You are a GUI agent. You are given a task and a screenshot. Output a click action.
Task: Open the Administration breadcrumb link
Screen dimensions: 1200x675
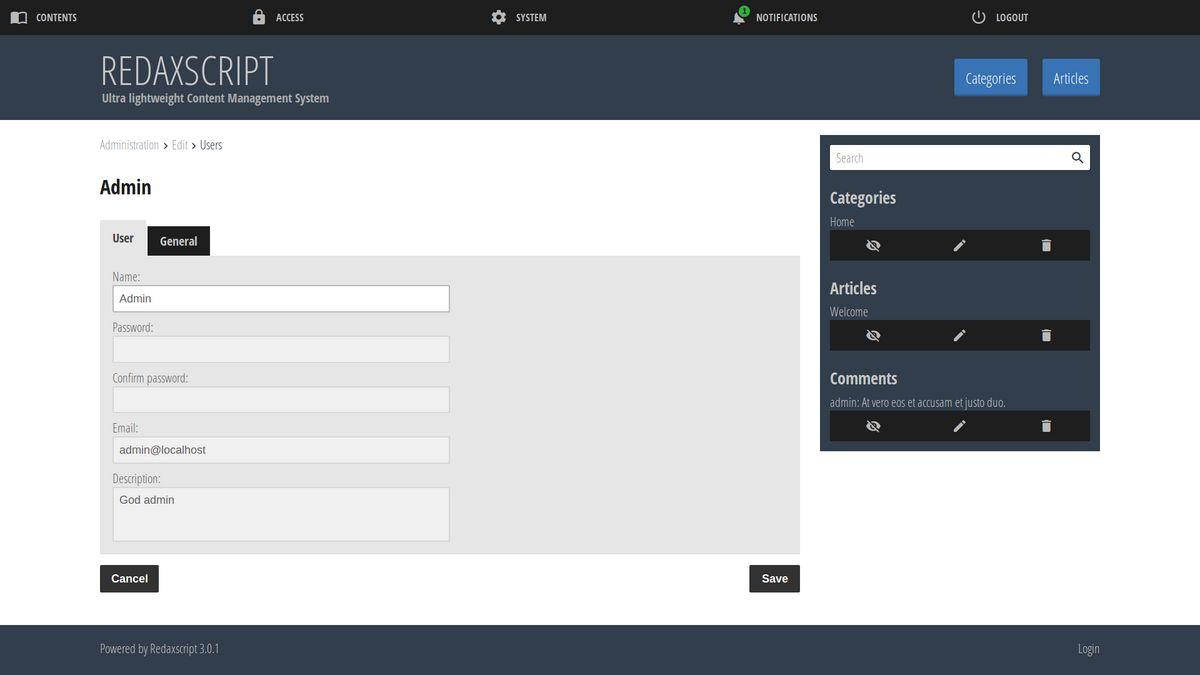click(129, 145)
